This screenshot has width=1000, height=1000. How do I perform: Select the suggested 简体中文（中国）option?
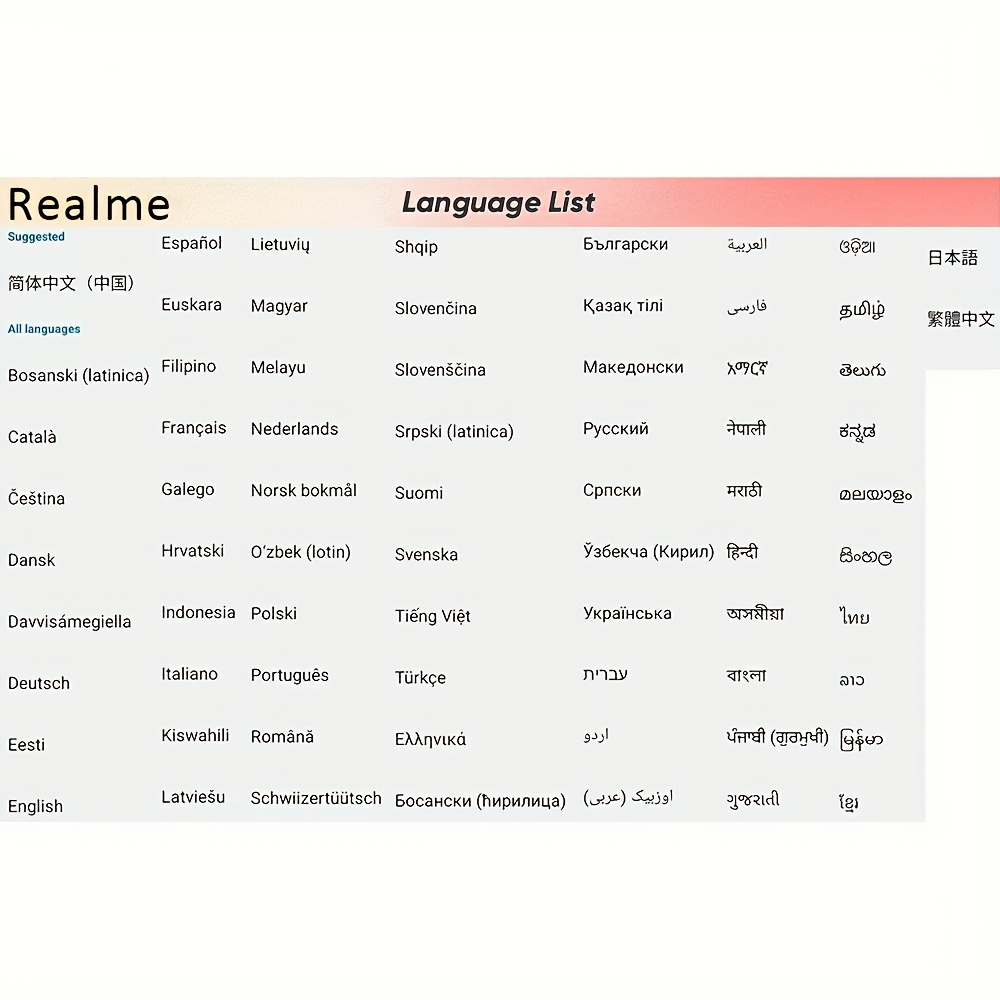(71, 283)
